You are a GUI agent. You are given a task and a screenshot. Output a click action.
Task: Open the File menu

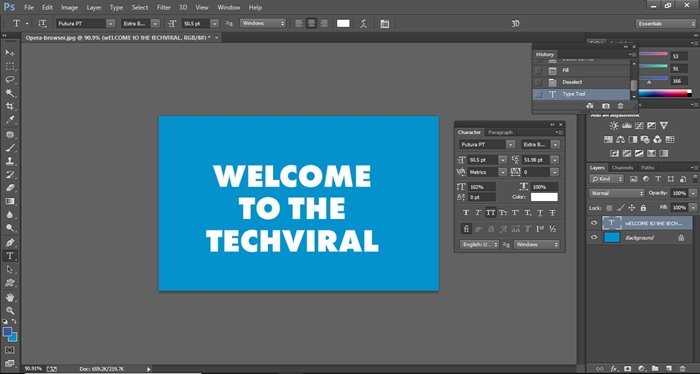pos(29,8)
